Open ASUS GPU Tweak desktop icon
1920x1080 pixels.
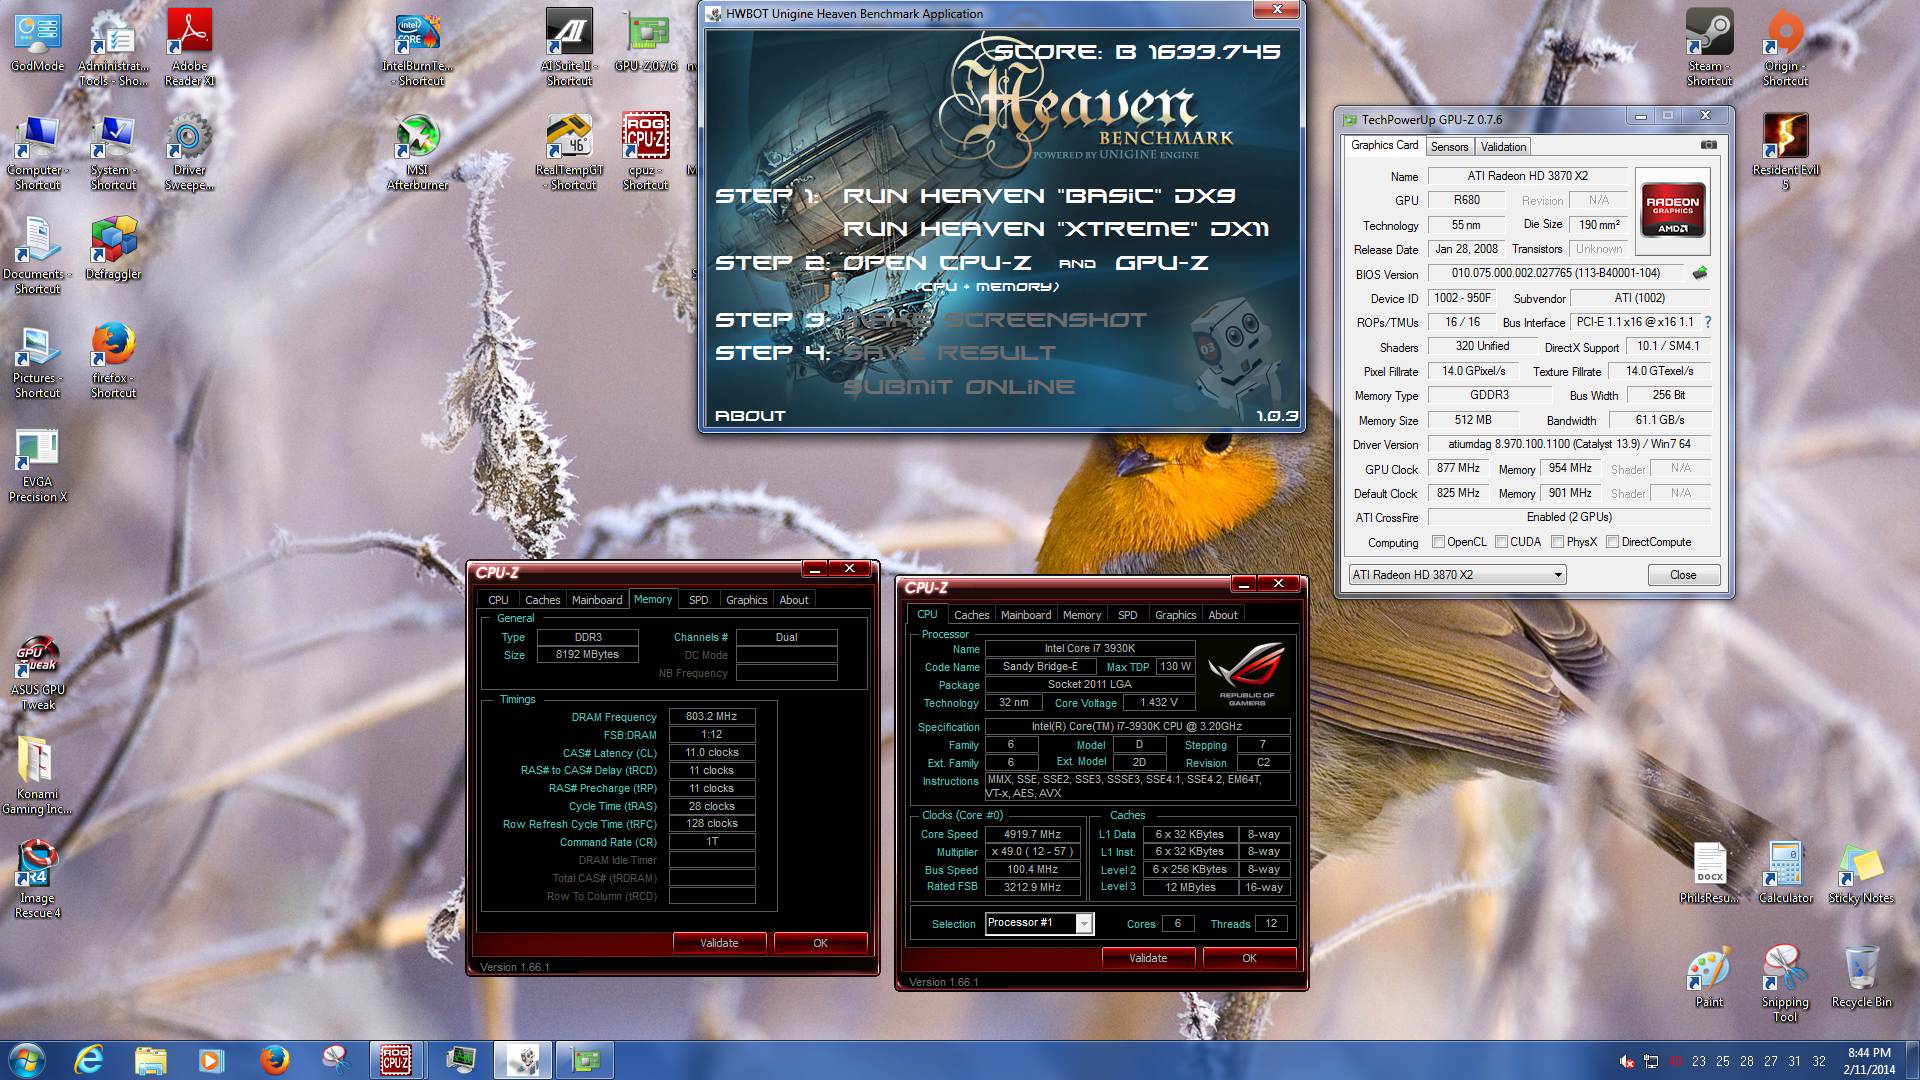tap(37, 673)
